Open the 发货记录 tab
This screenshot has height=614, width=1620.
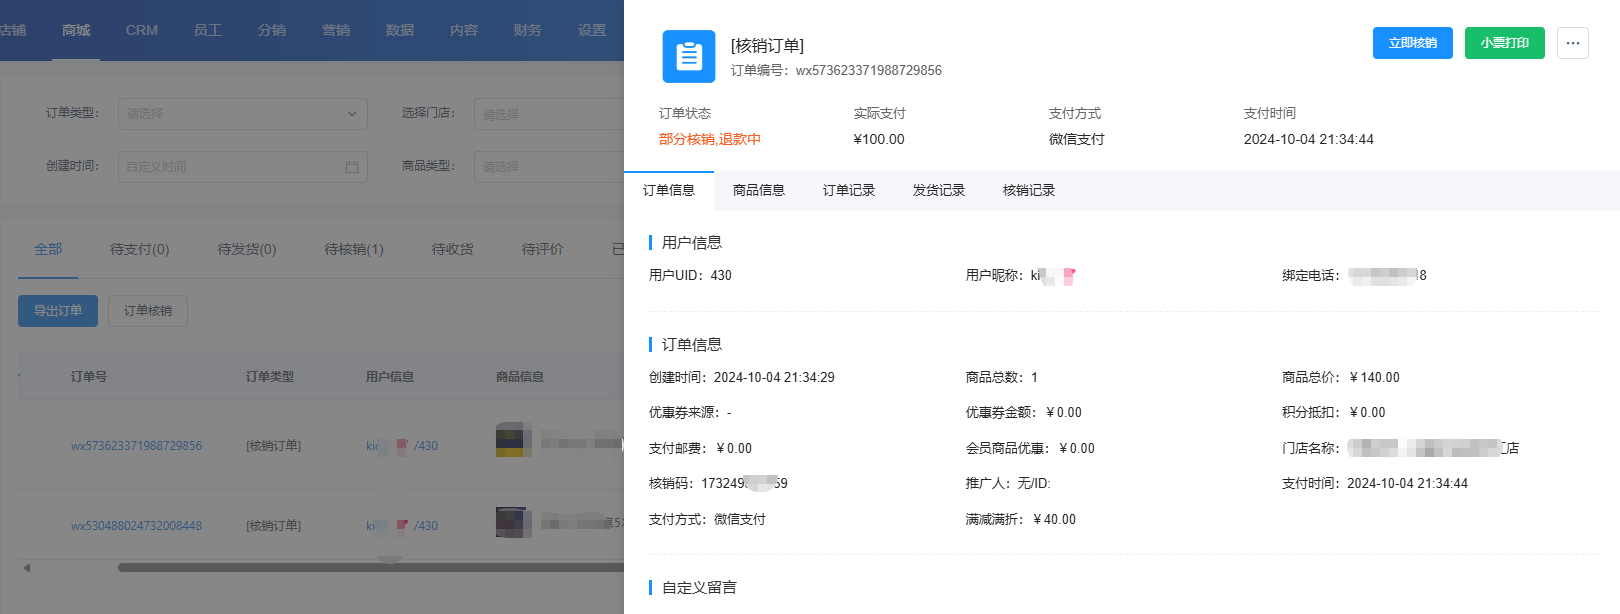pos(938,190)
